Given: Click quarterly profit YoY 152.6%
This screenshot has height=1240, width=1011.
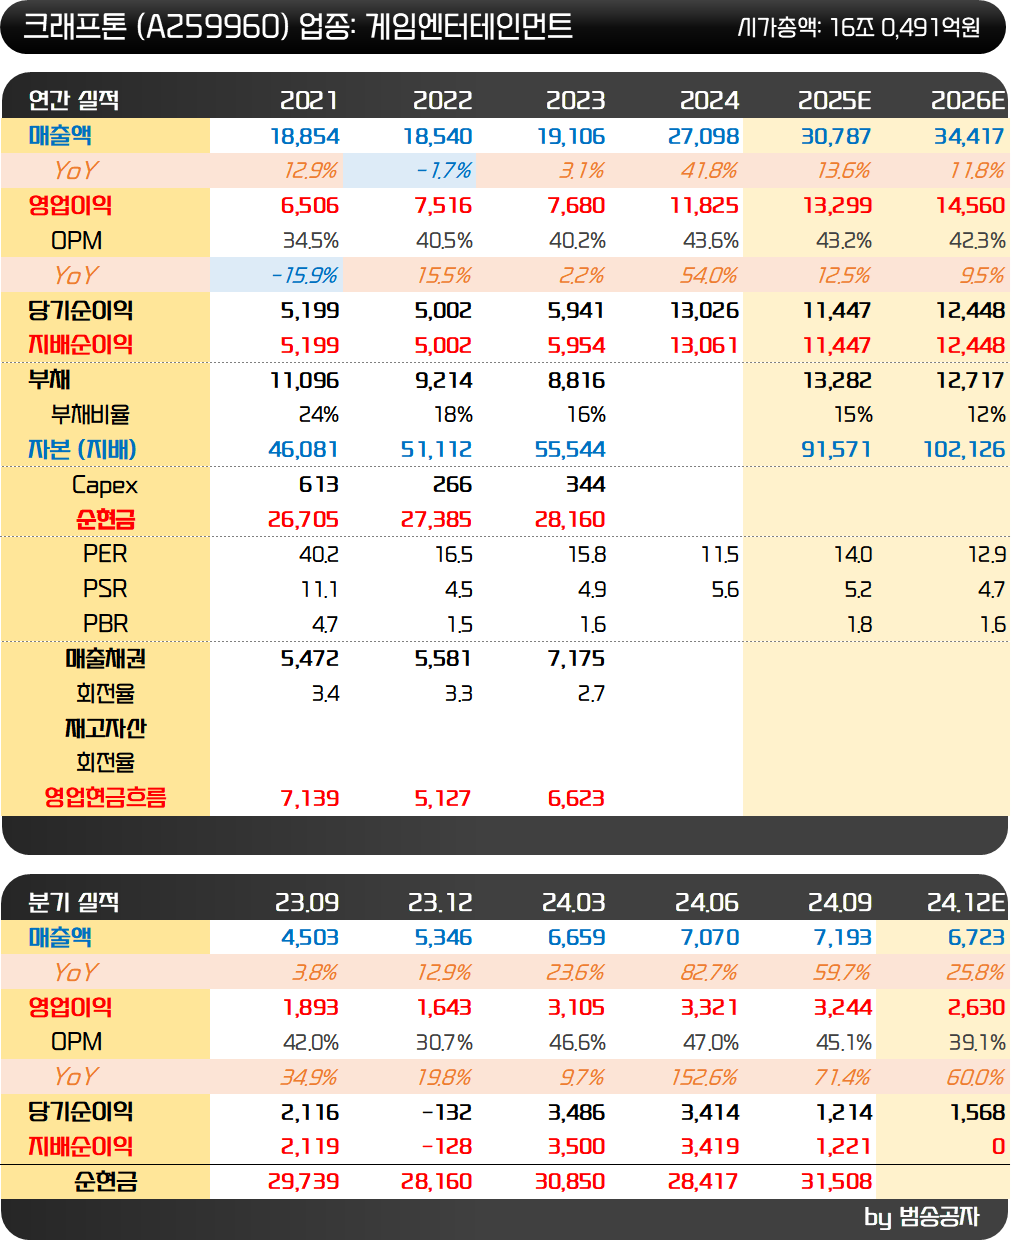Looking at the screenshot, I should click(704, 1077).
